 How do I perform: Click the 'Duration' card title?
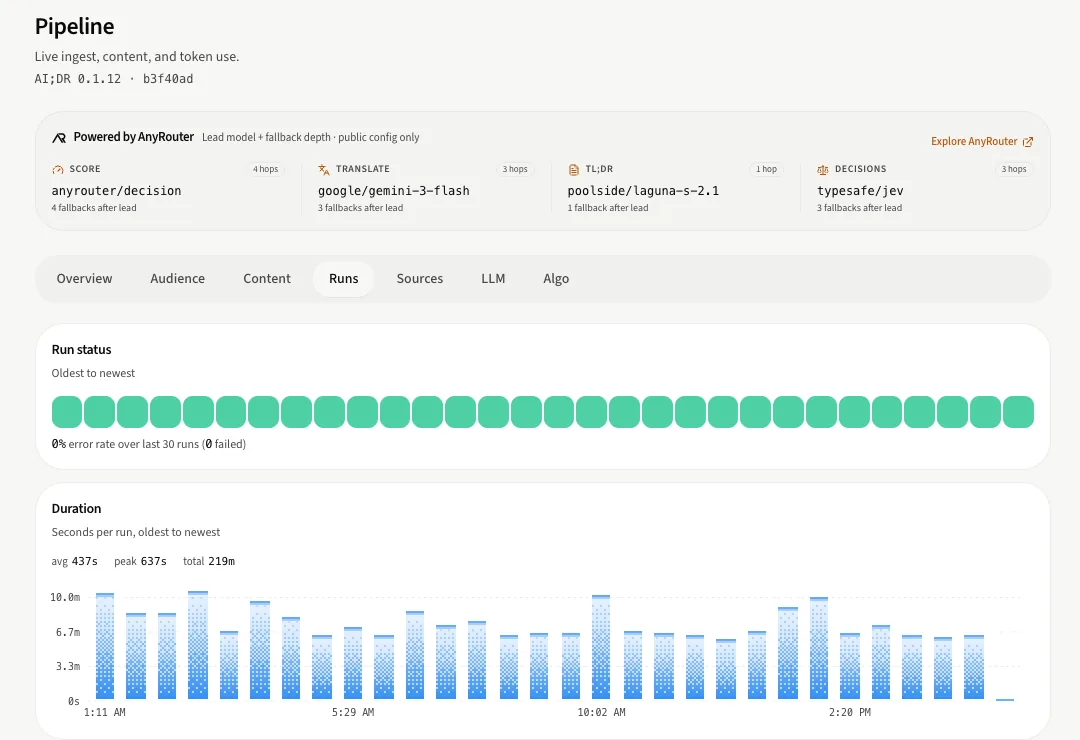pos(76,509)
